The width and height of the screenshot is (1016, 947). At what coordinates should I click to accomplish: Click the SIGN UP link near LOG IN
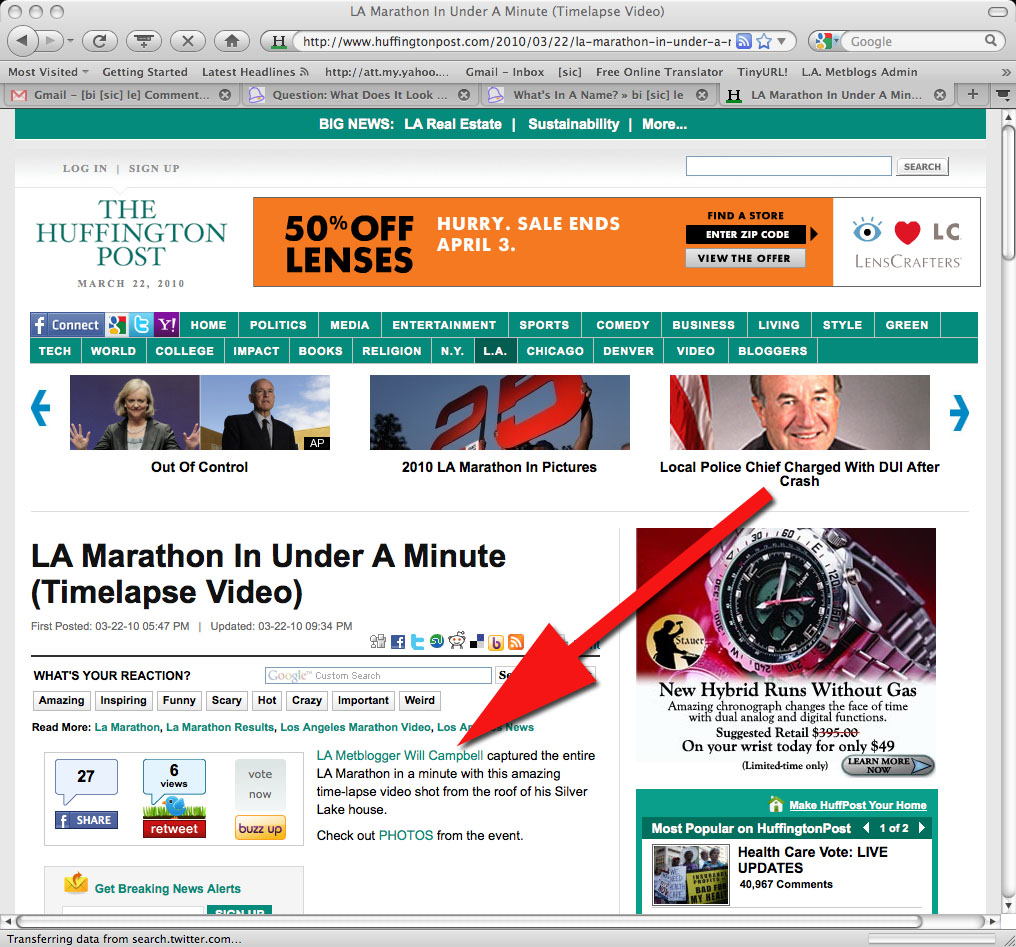[154, 168]
